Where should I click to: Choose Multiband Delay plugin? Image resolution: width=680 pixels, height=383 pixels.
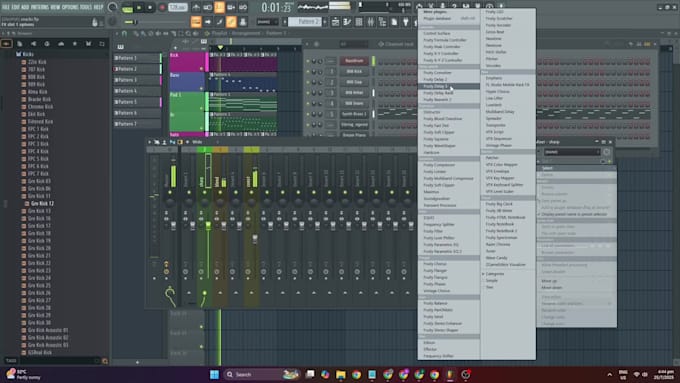click(x=507, y=111)
